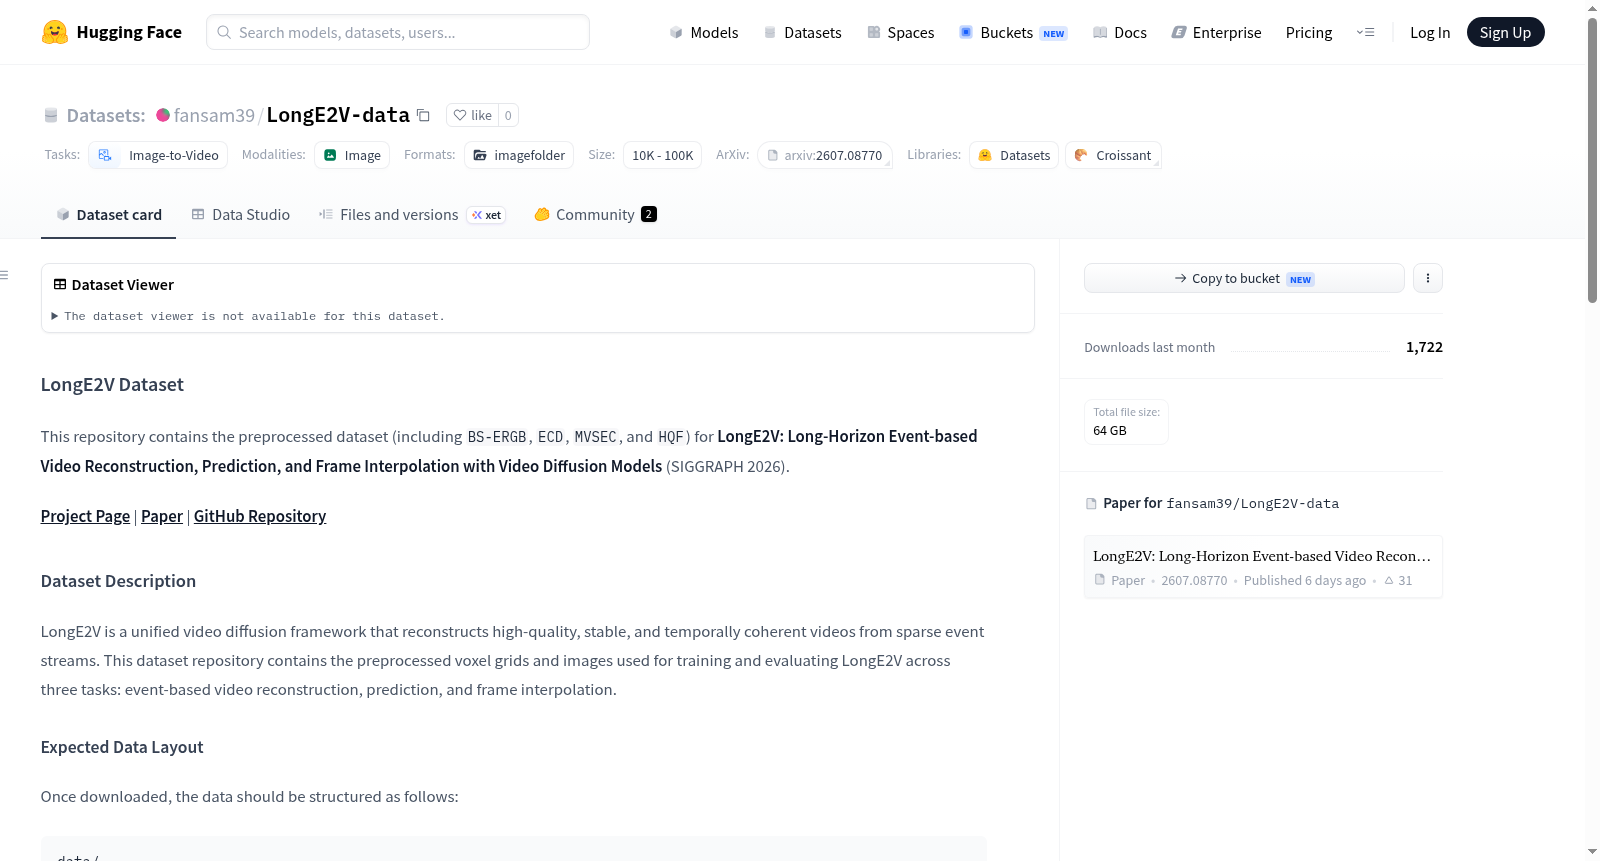
Task: Click the Datasets breadcrumb label
Action: click(106, 115)
